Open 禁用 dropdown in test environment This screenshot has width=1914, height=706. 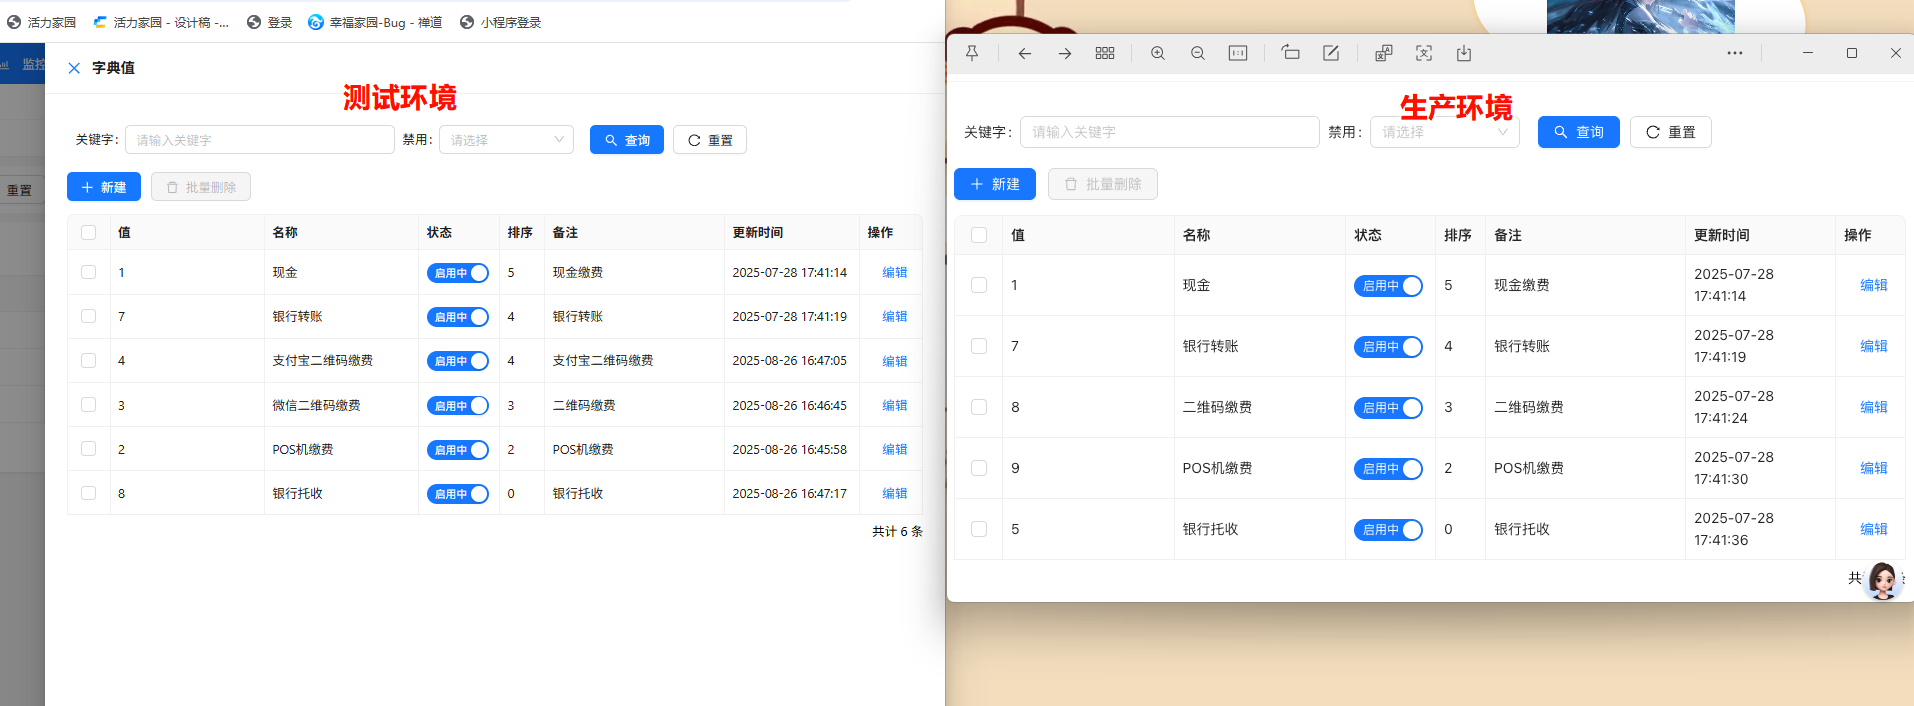pos(506,140)
